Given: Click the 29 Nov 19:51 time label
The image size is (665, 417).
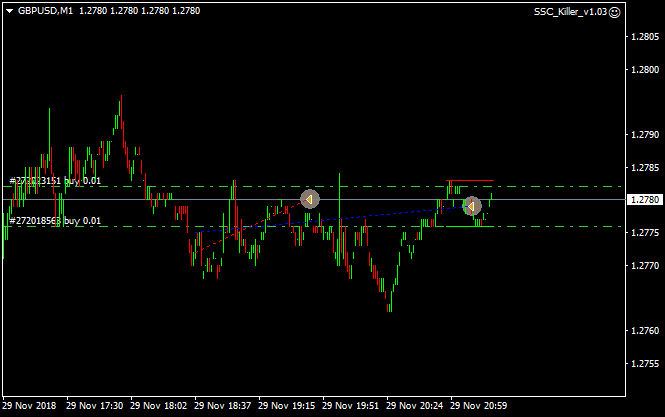Looking at the screenshot, I should 351,406.
